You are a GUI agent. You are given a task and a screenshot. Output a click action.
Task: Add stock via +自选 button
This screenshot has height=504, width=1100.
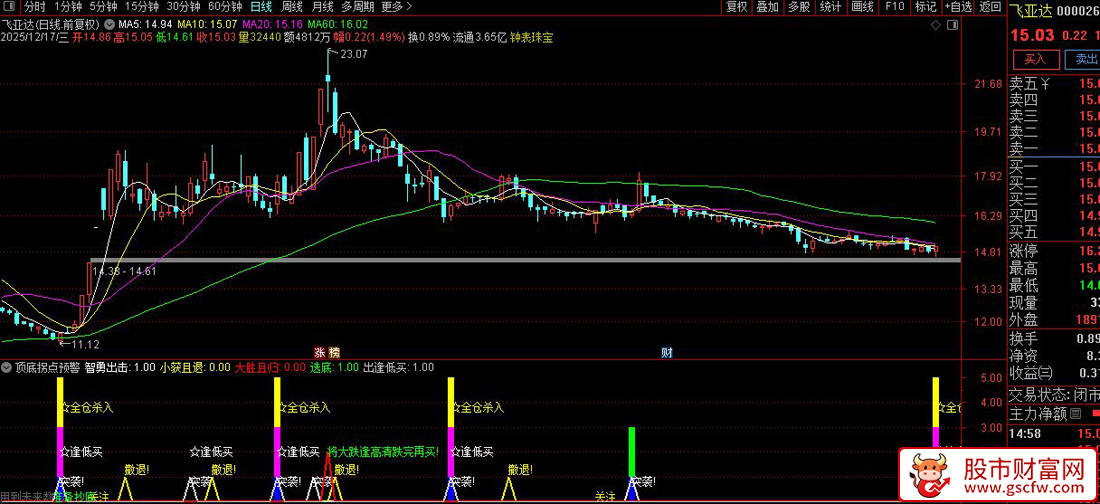coord(958,7)
